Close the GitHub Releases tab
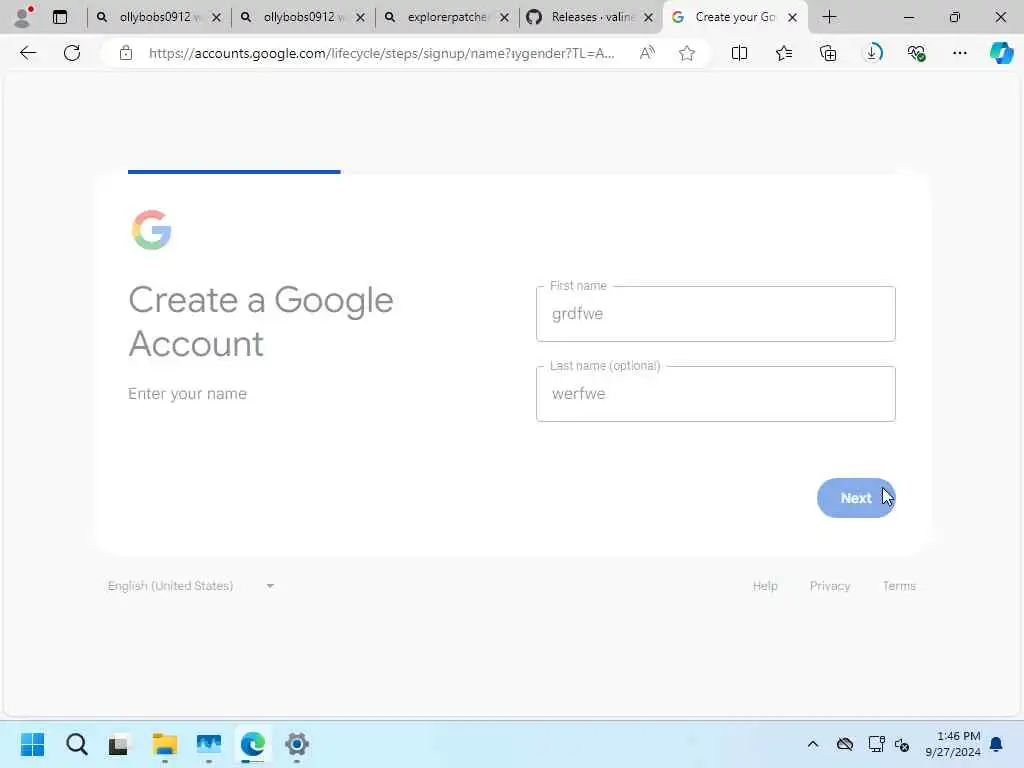The height and width of the screenshot is (768, 1024). point(648,18)
